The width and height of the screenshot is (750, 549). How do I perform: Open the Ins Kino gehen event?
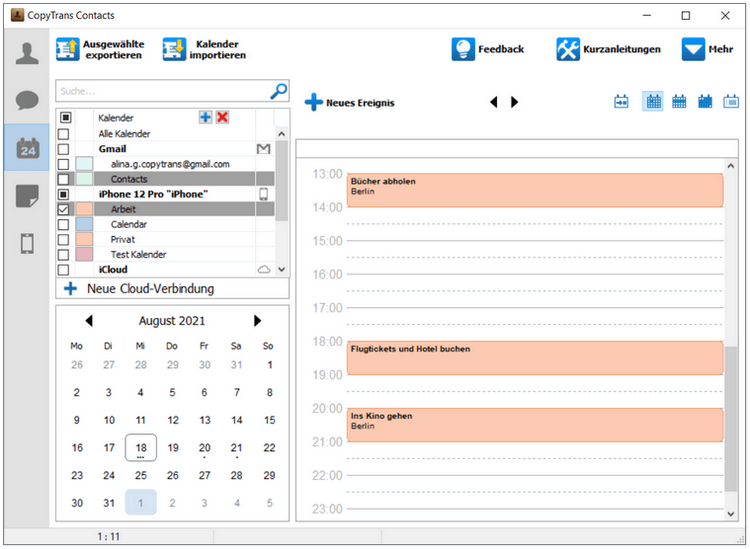tap(535, 425)
